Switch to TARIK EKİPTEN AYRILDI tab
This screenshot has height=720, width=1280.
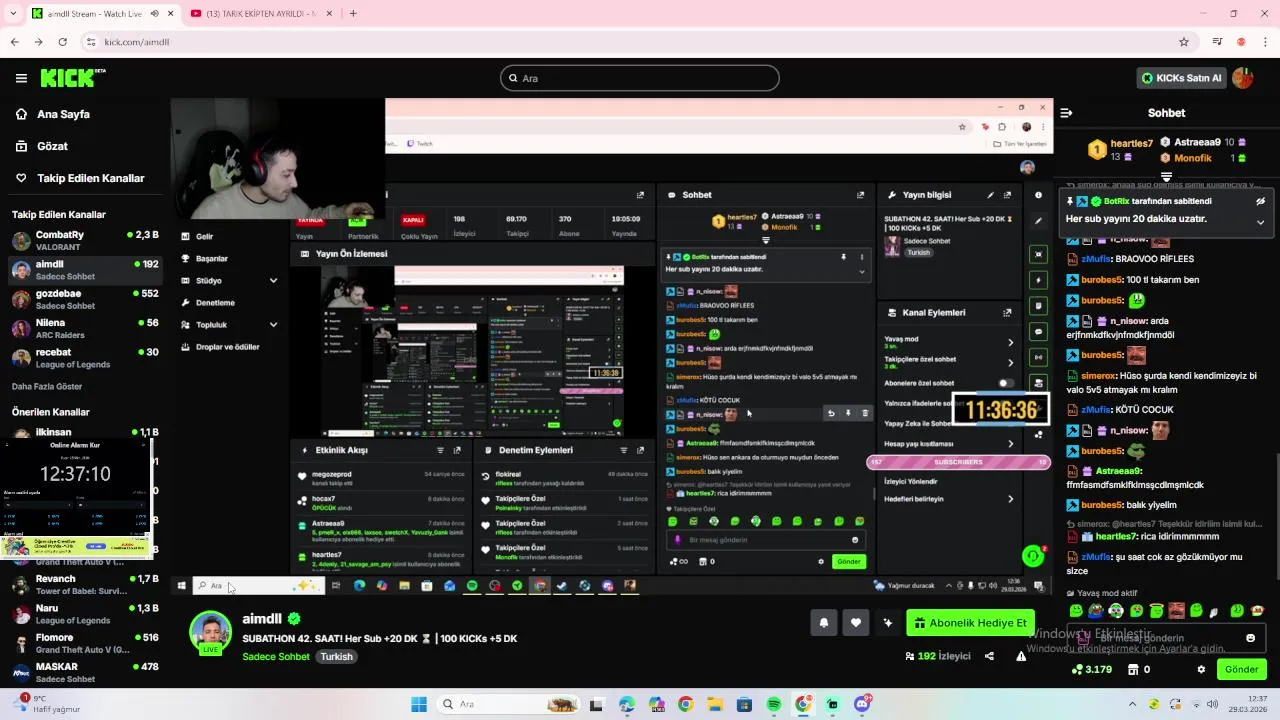[260, 13]
